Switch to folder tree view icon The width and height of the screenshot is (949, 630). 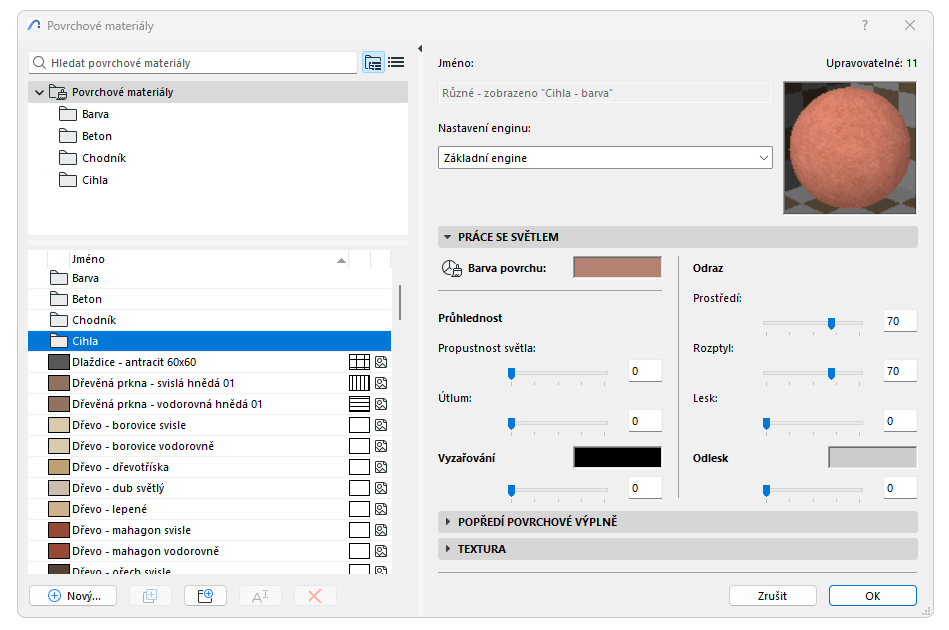tap(373, 62)
